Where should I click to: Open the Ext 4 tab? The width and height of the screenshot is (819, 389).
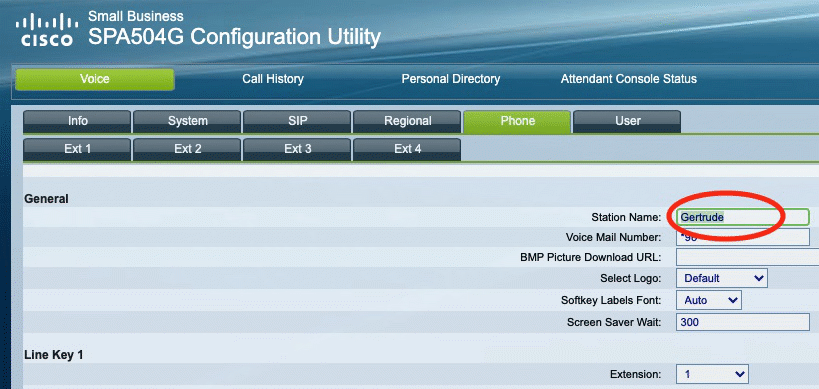[407, 149]
